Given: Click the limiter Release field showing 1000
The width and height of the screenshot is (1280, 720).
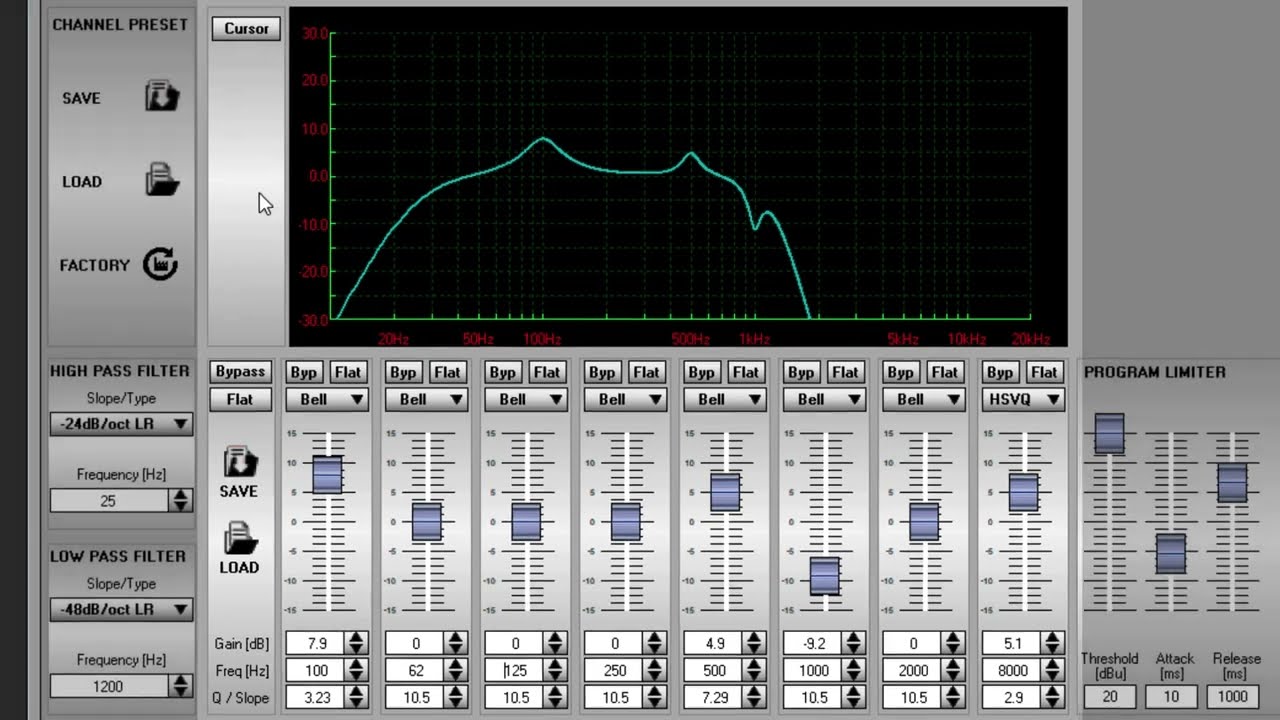Looking at the screenshot, I should 1233,697.
